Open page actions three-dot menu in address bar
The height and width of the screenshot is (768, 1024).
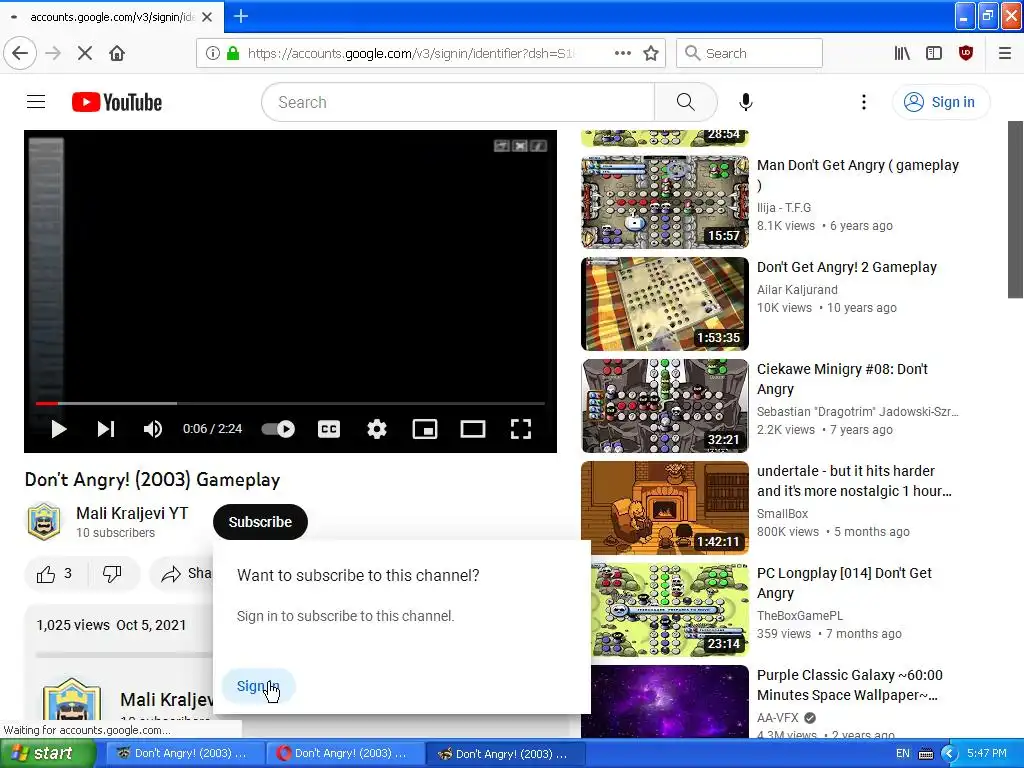click(622, 53)
